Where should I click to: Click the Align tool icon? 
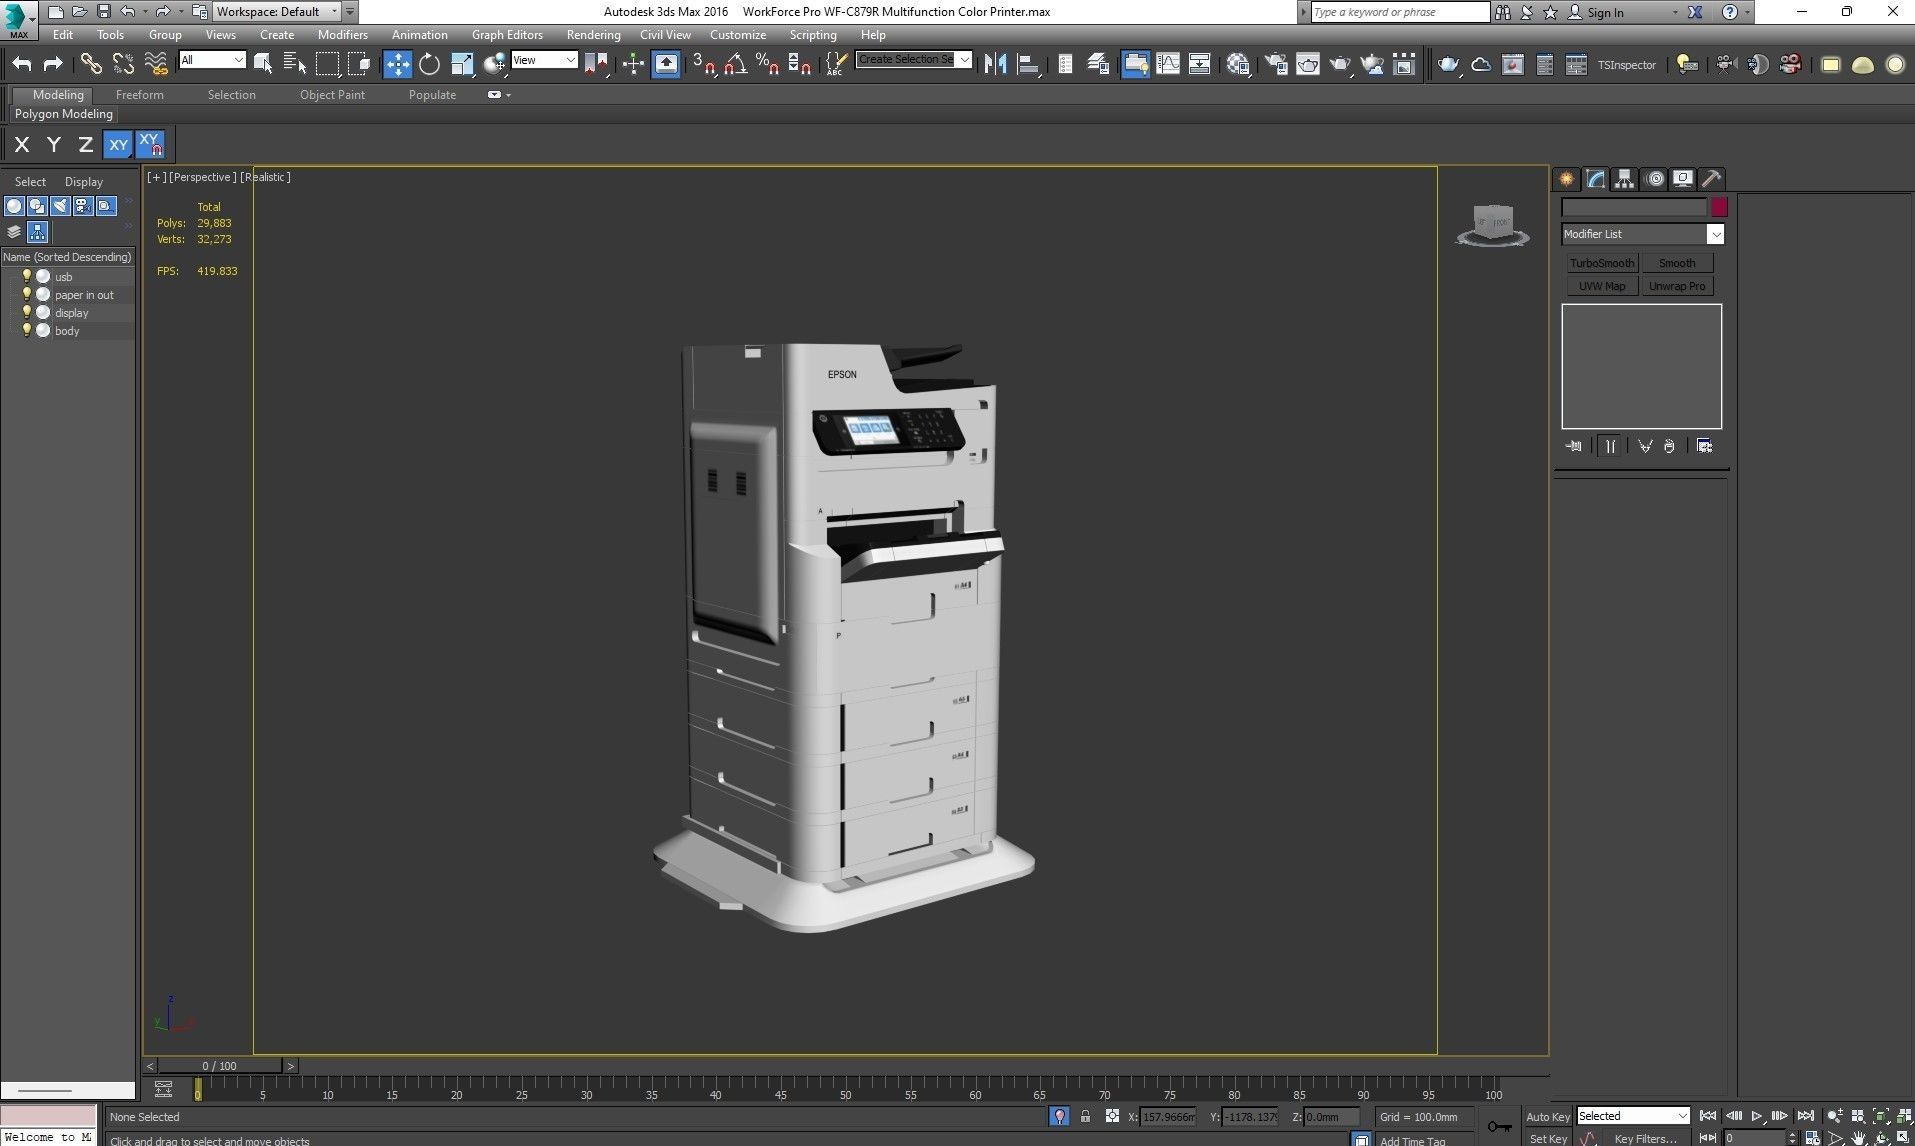pos(1027,64)
